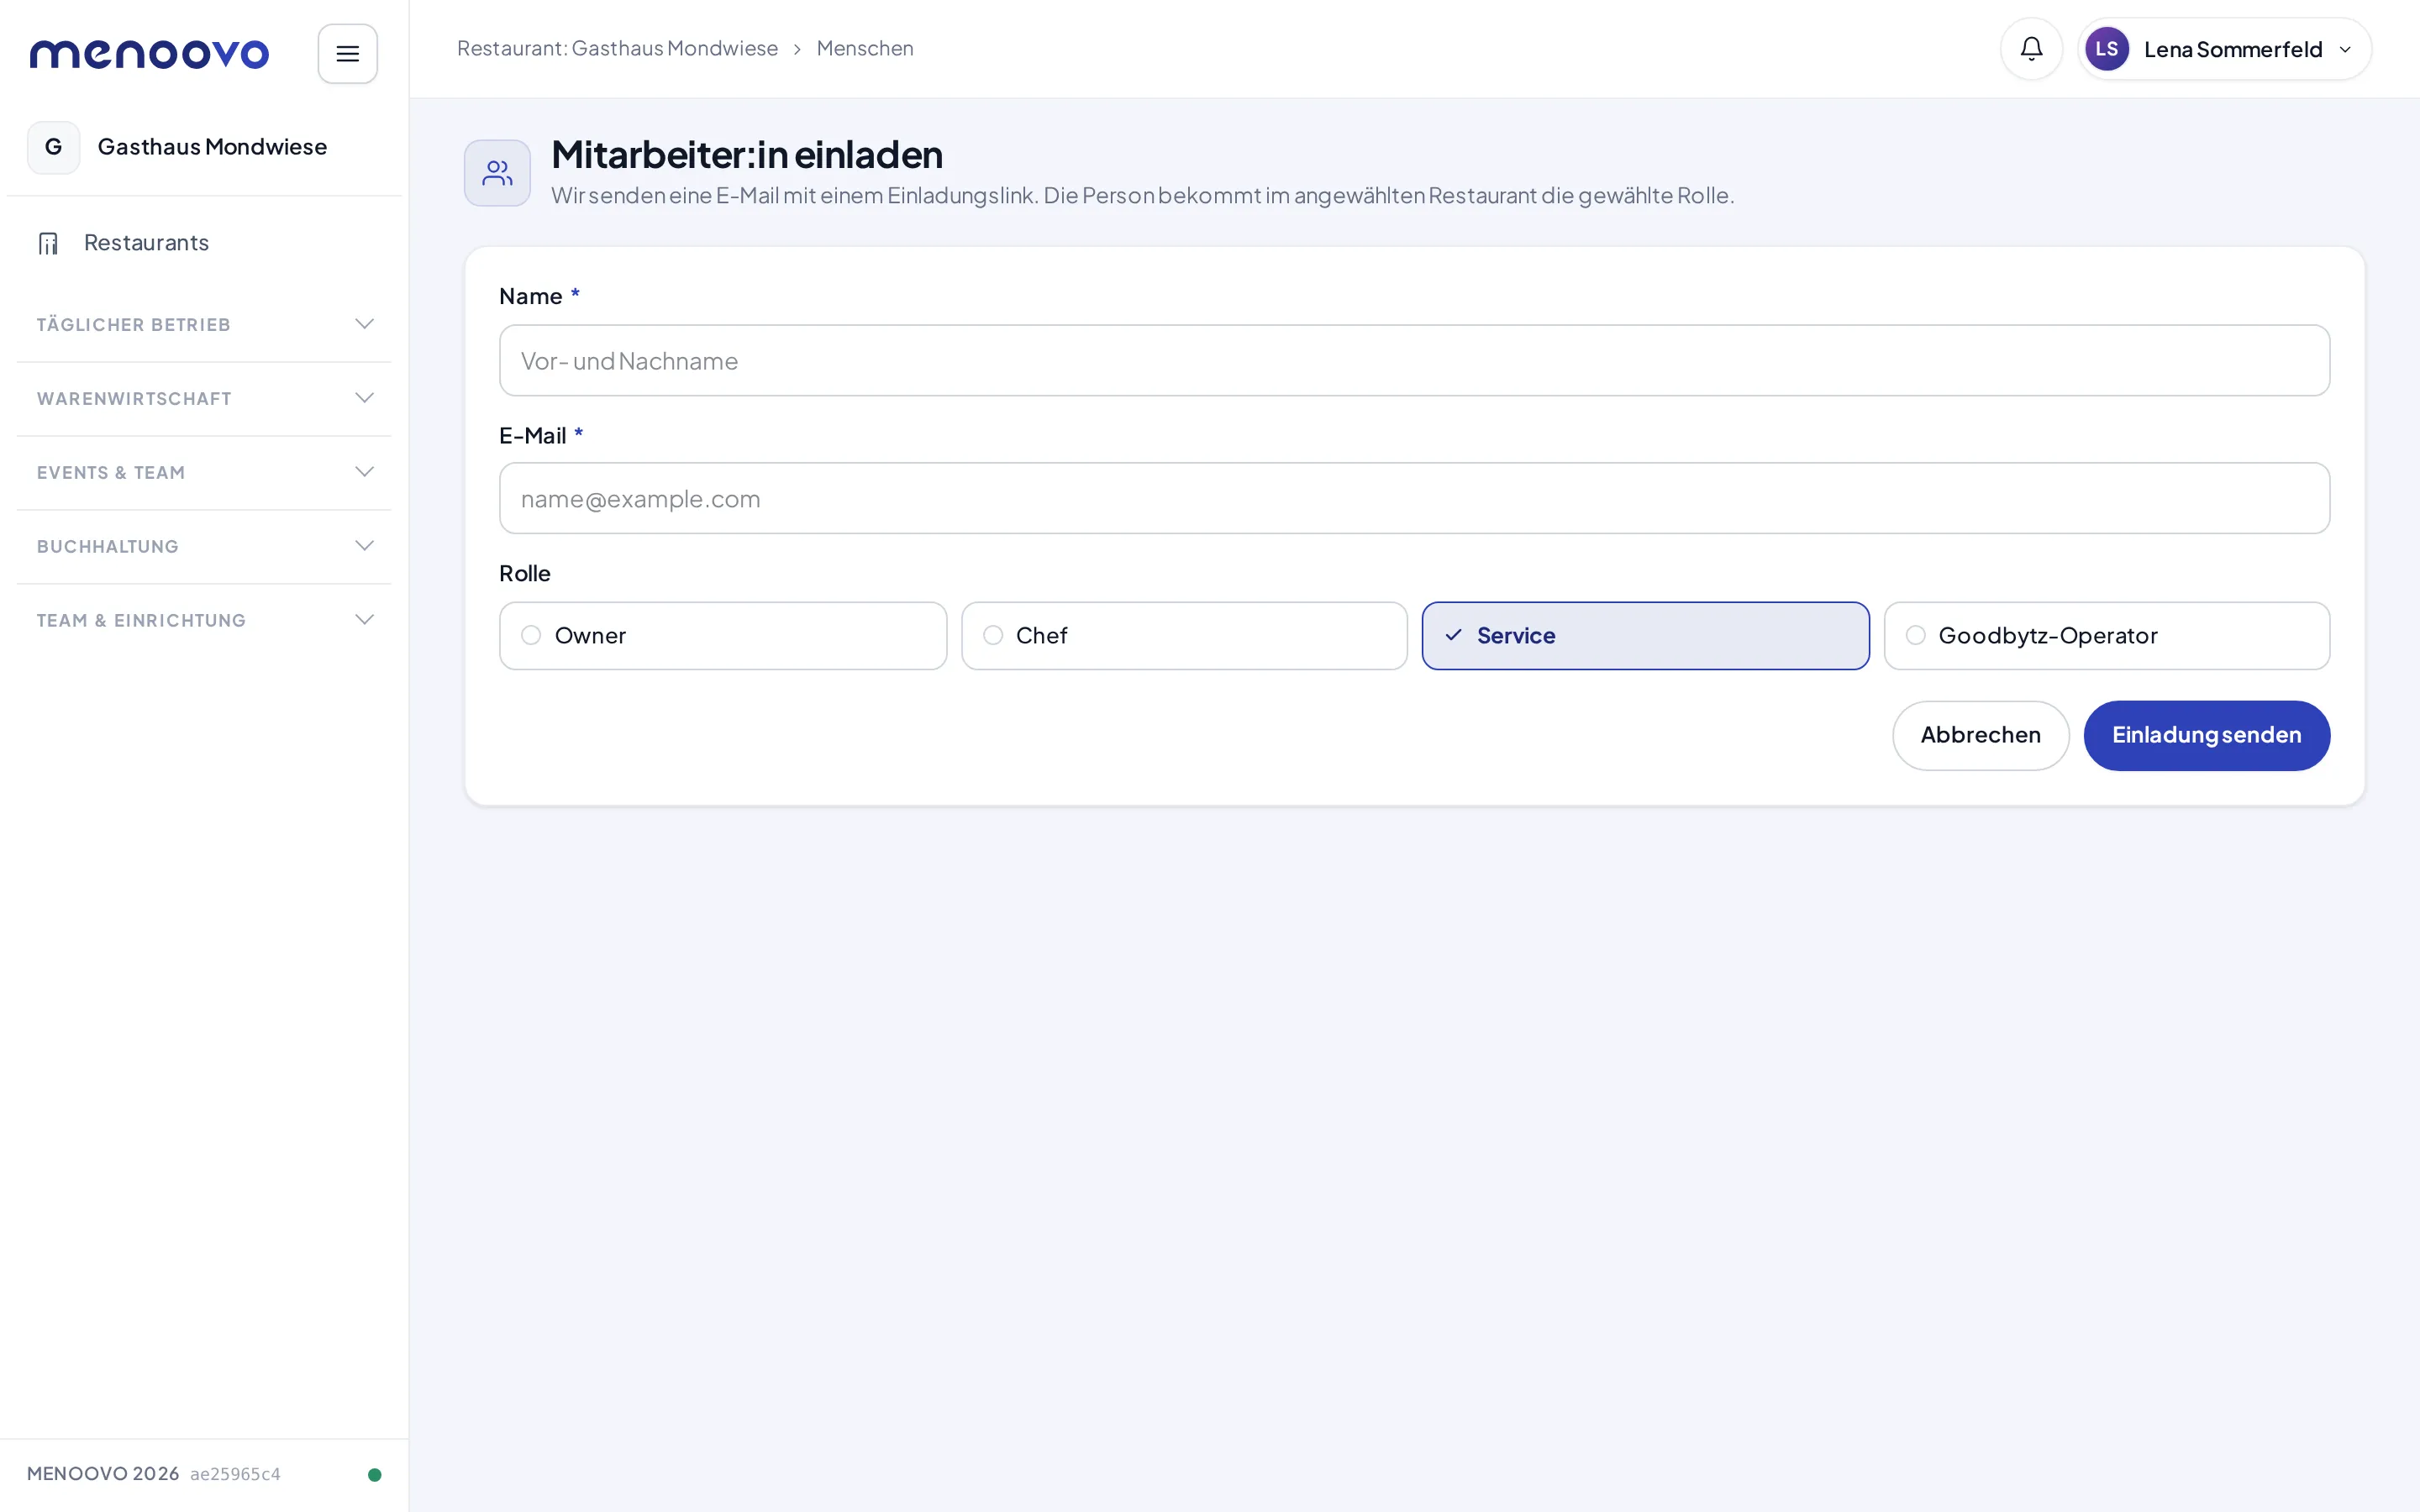
Task: Open the notifications bell
Action: point(2031,49)
